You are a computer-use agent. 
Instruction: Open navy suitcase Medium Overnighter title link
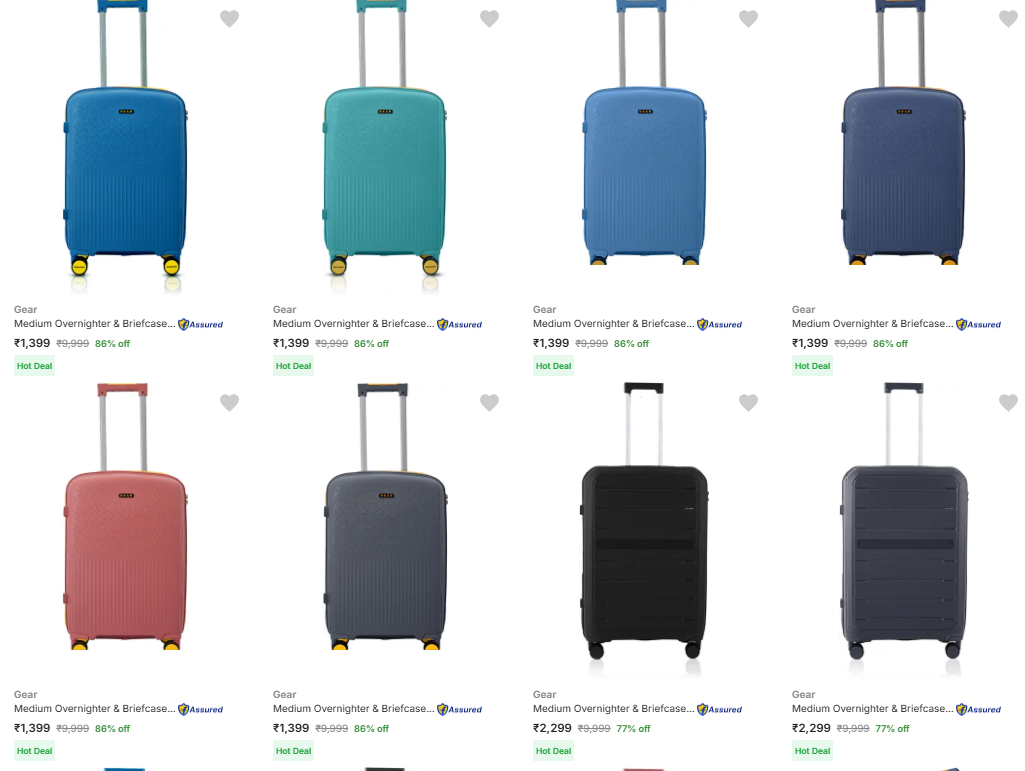(870, 324)
